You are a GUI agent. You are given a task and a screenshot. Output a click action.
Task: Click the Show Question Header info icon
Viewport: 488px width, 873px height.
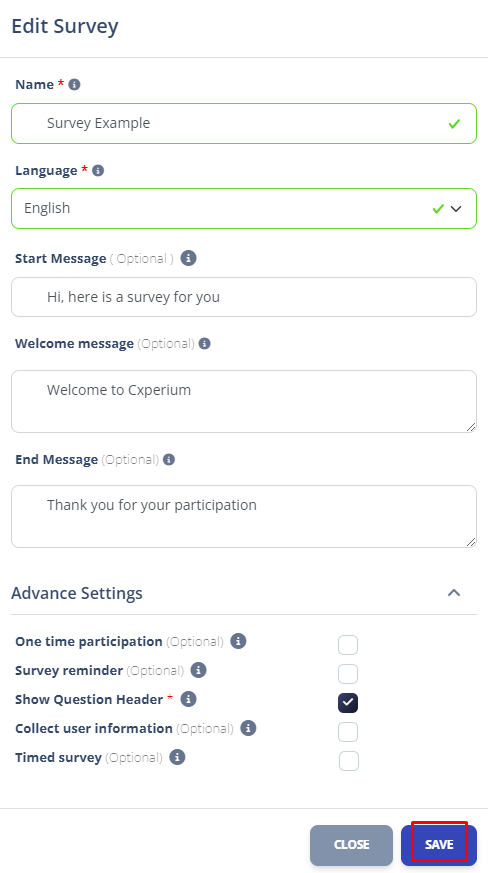tap(188, 699)
